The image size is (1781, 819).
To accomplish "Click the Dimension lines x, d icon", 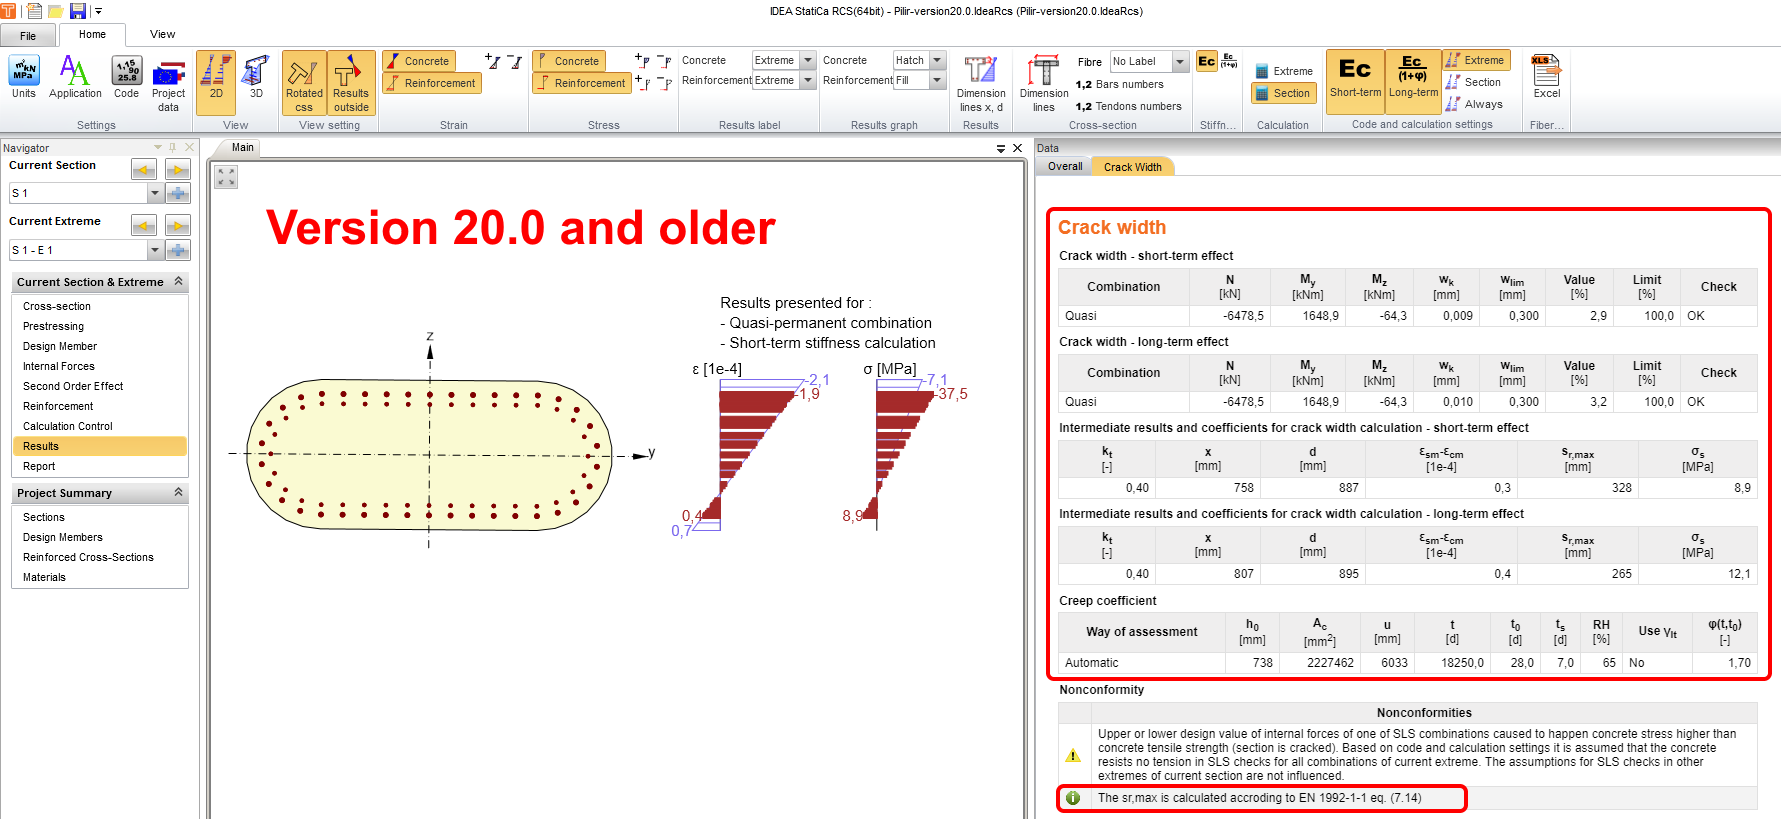I will [980, 82].
